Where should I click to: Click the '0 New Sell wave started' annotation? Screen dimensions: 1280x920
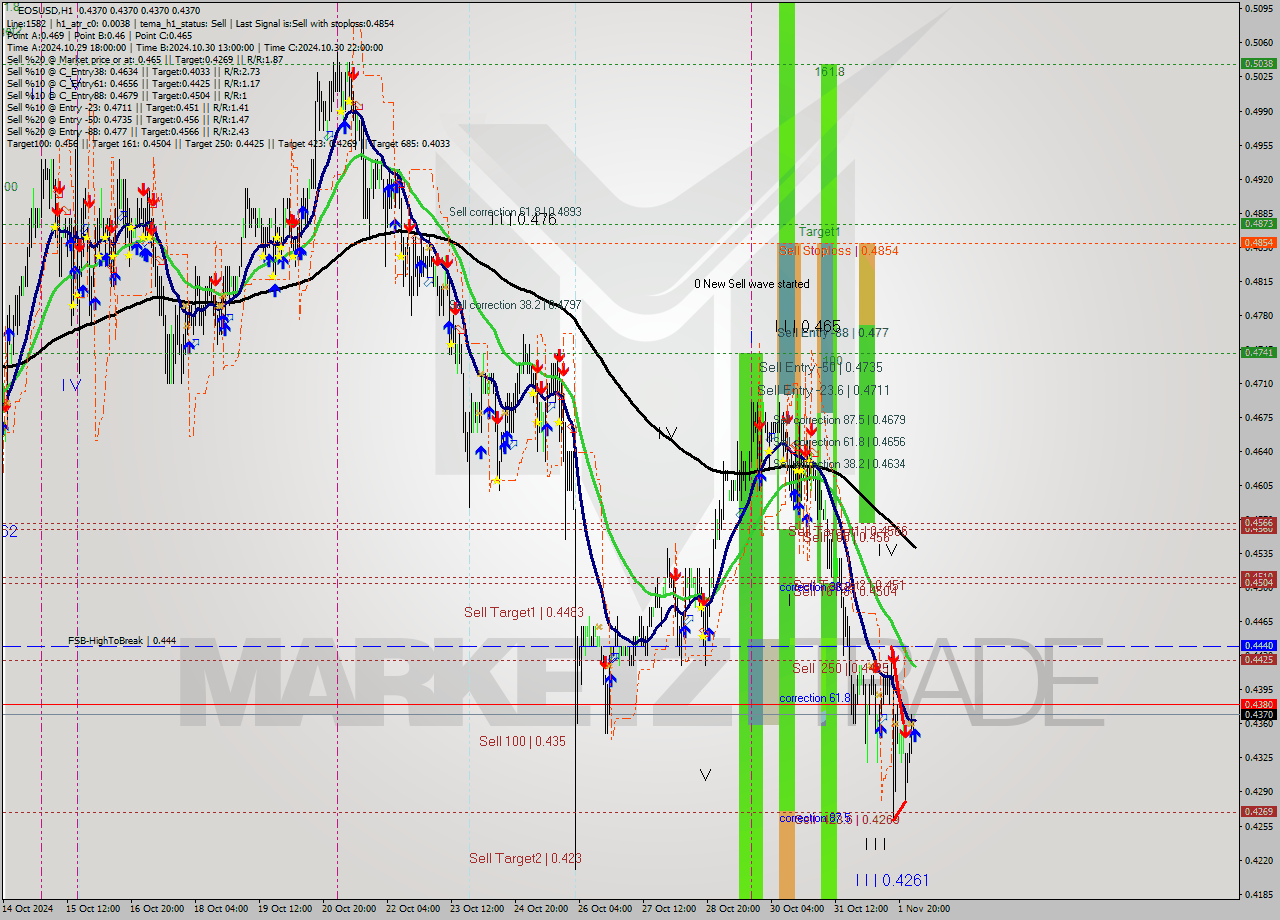[x=752, y=284]
